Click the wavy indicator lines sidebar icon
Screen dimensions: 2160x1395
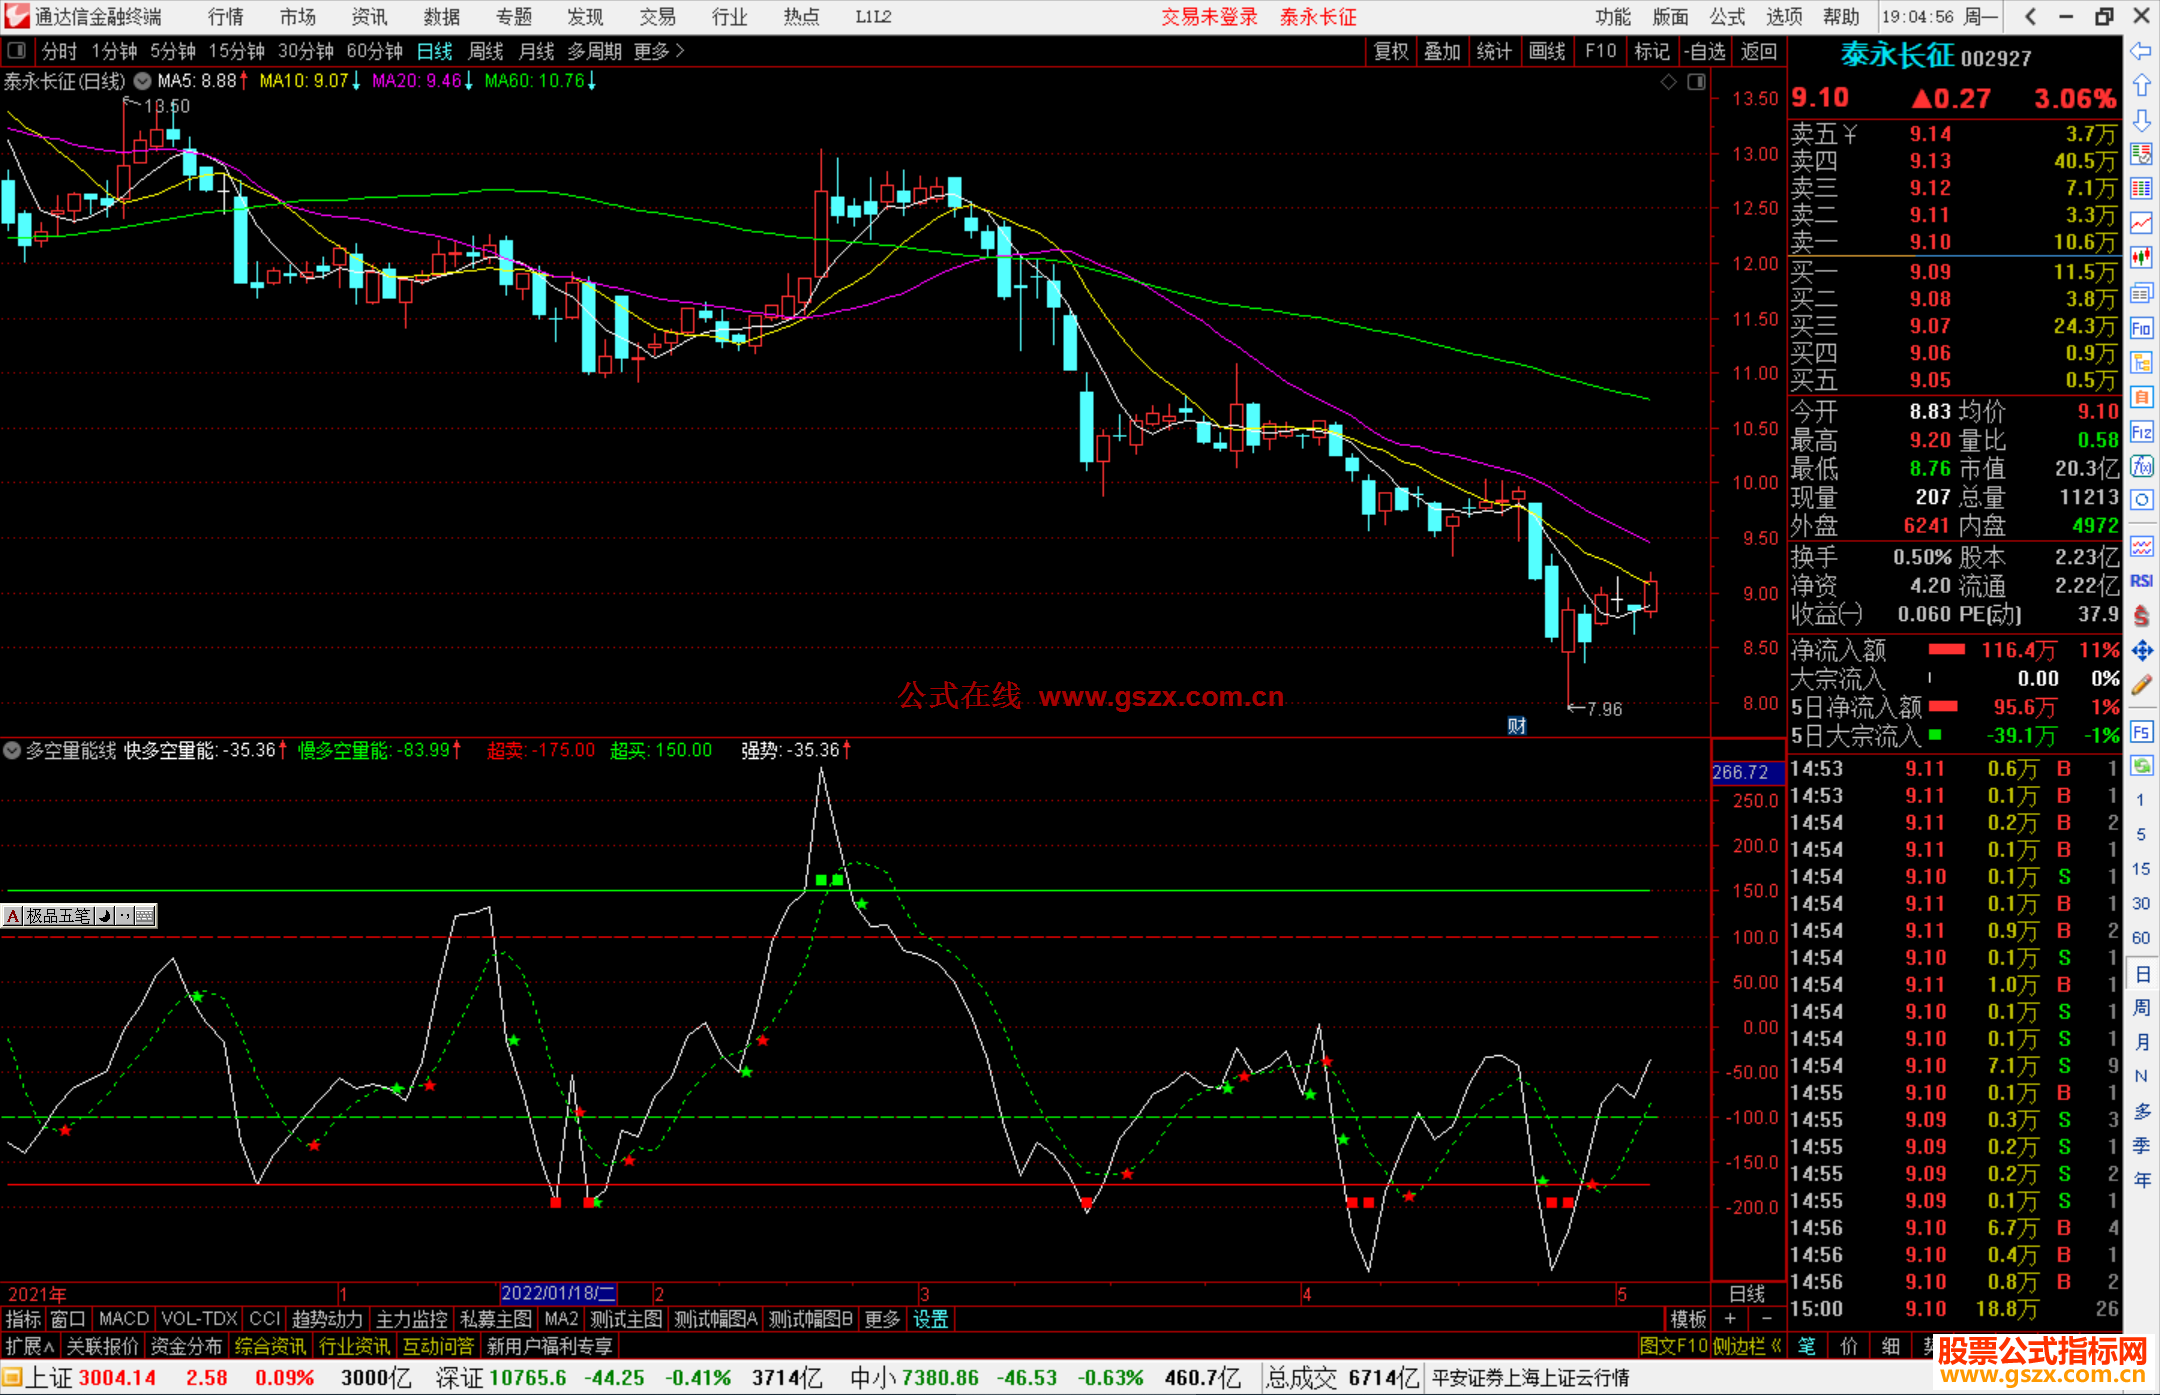click(2141, 546)
